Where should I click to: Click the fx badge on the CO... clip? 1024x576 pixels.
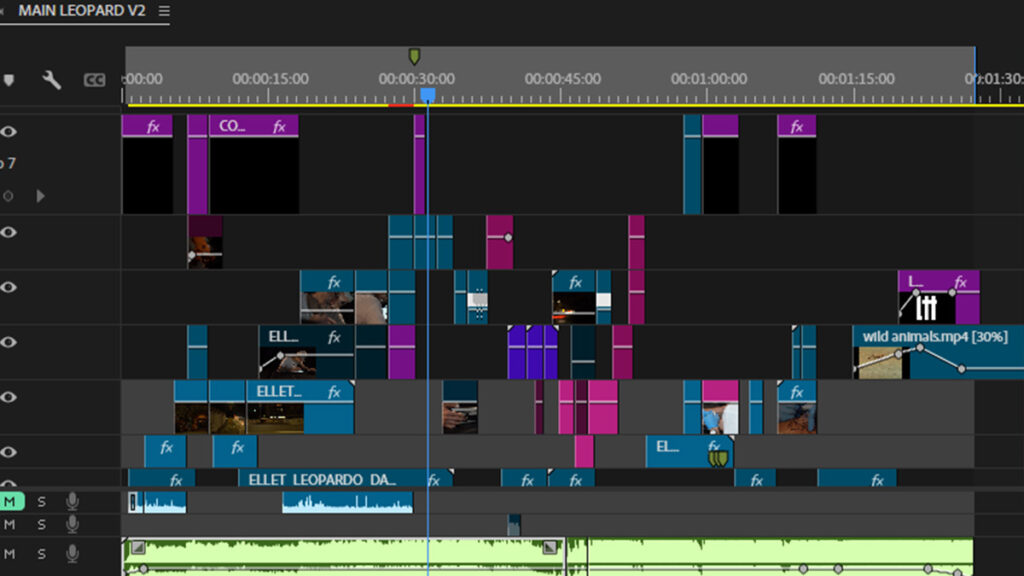click(x=280, y=127)
